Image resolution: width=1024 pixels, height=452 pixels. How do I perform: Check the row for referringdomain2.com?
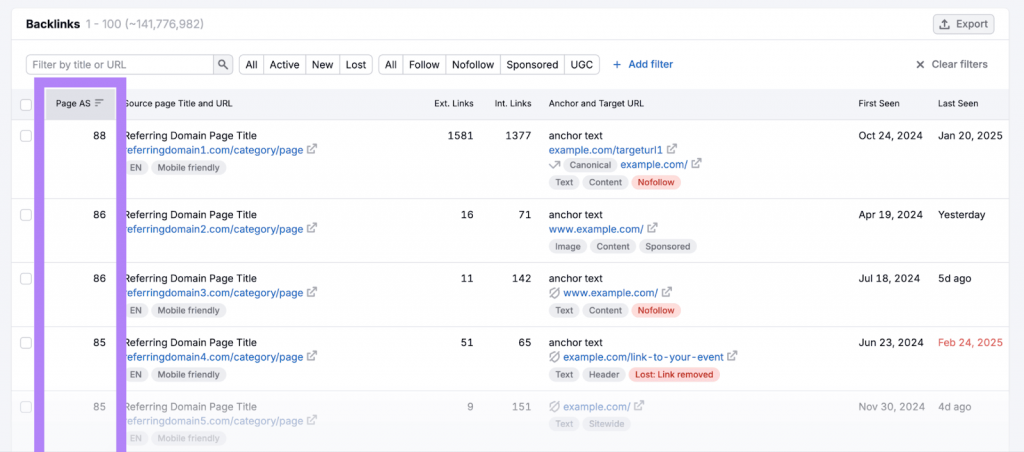[26, 215]
